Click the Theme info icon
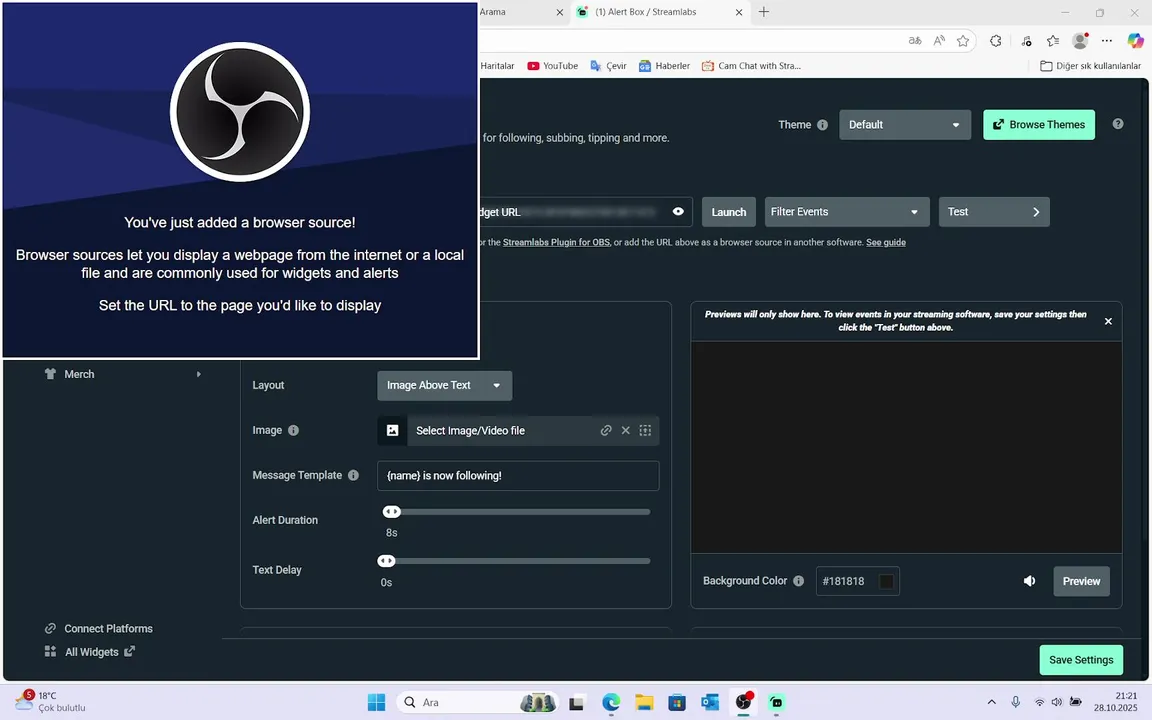The height and width of the screenshot is (720, 1152). [x=822, y=125]
